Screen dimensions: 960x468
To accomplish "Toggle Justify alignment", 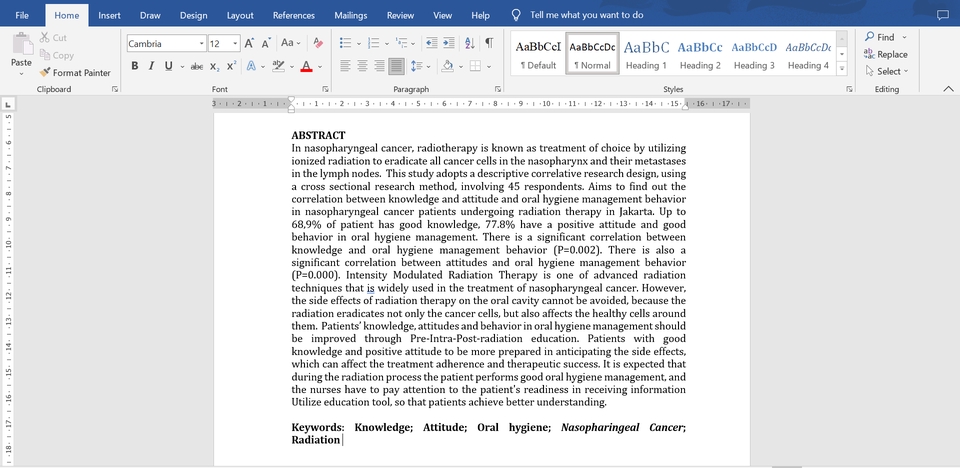I will tap(396, 66).
